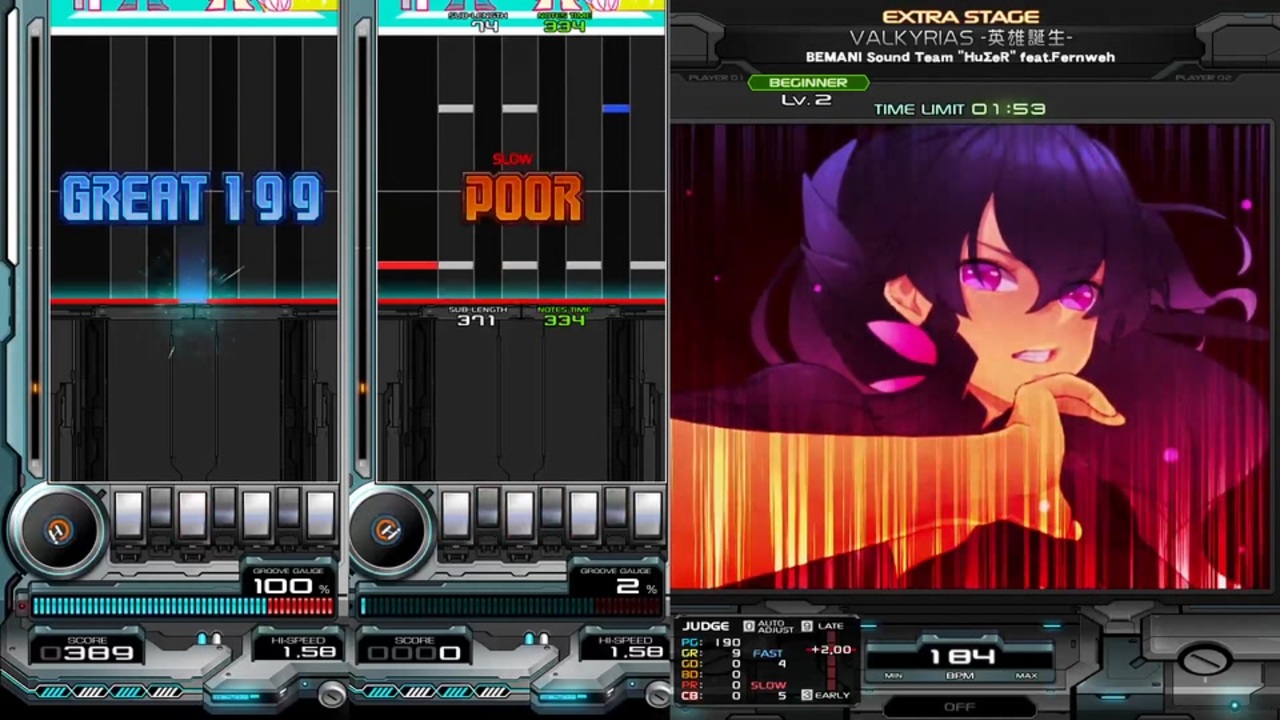
Task: Click the PG: 190 row in the JUDGE panel
Action: pyautogui.click(x=711, y=643)
